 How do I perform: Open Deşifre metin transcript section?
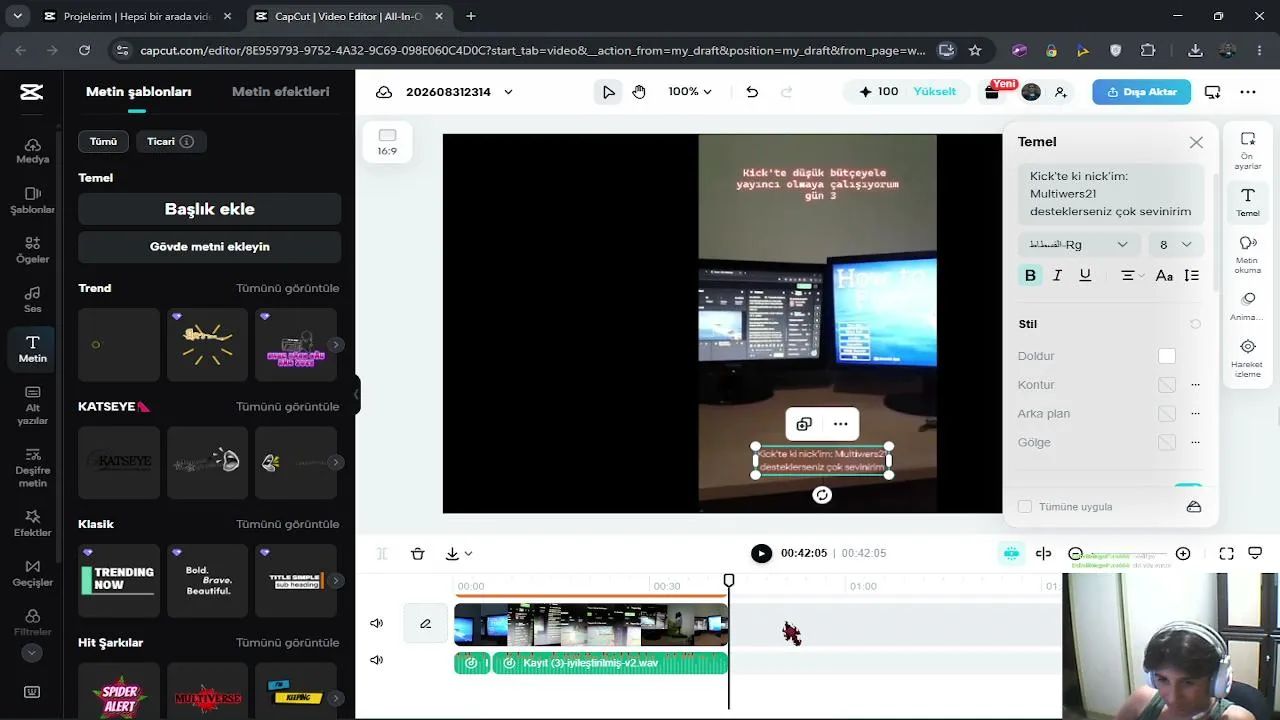coord(32,468)
